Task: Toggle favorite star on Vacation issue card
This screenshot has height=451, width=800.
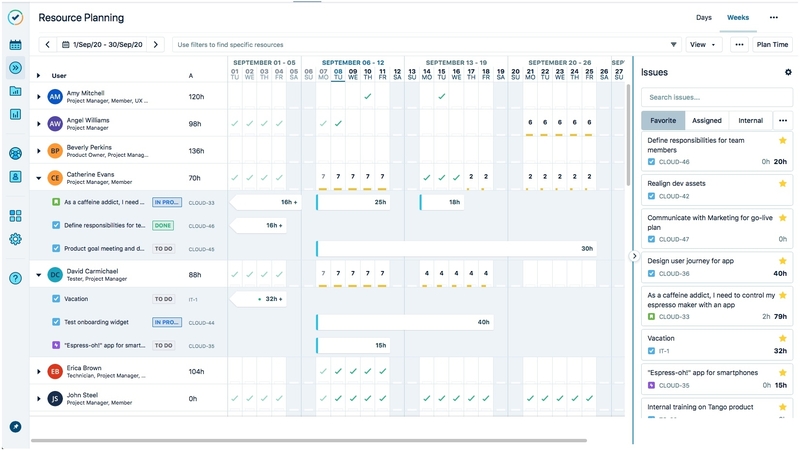Action: tap(783, 338)
